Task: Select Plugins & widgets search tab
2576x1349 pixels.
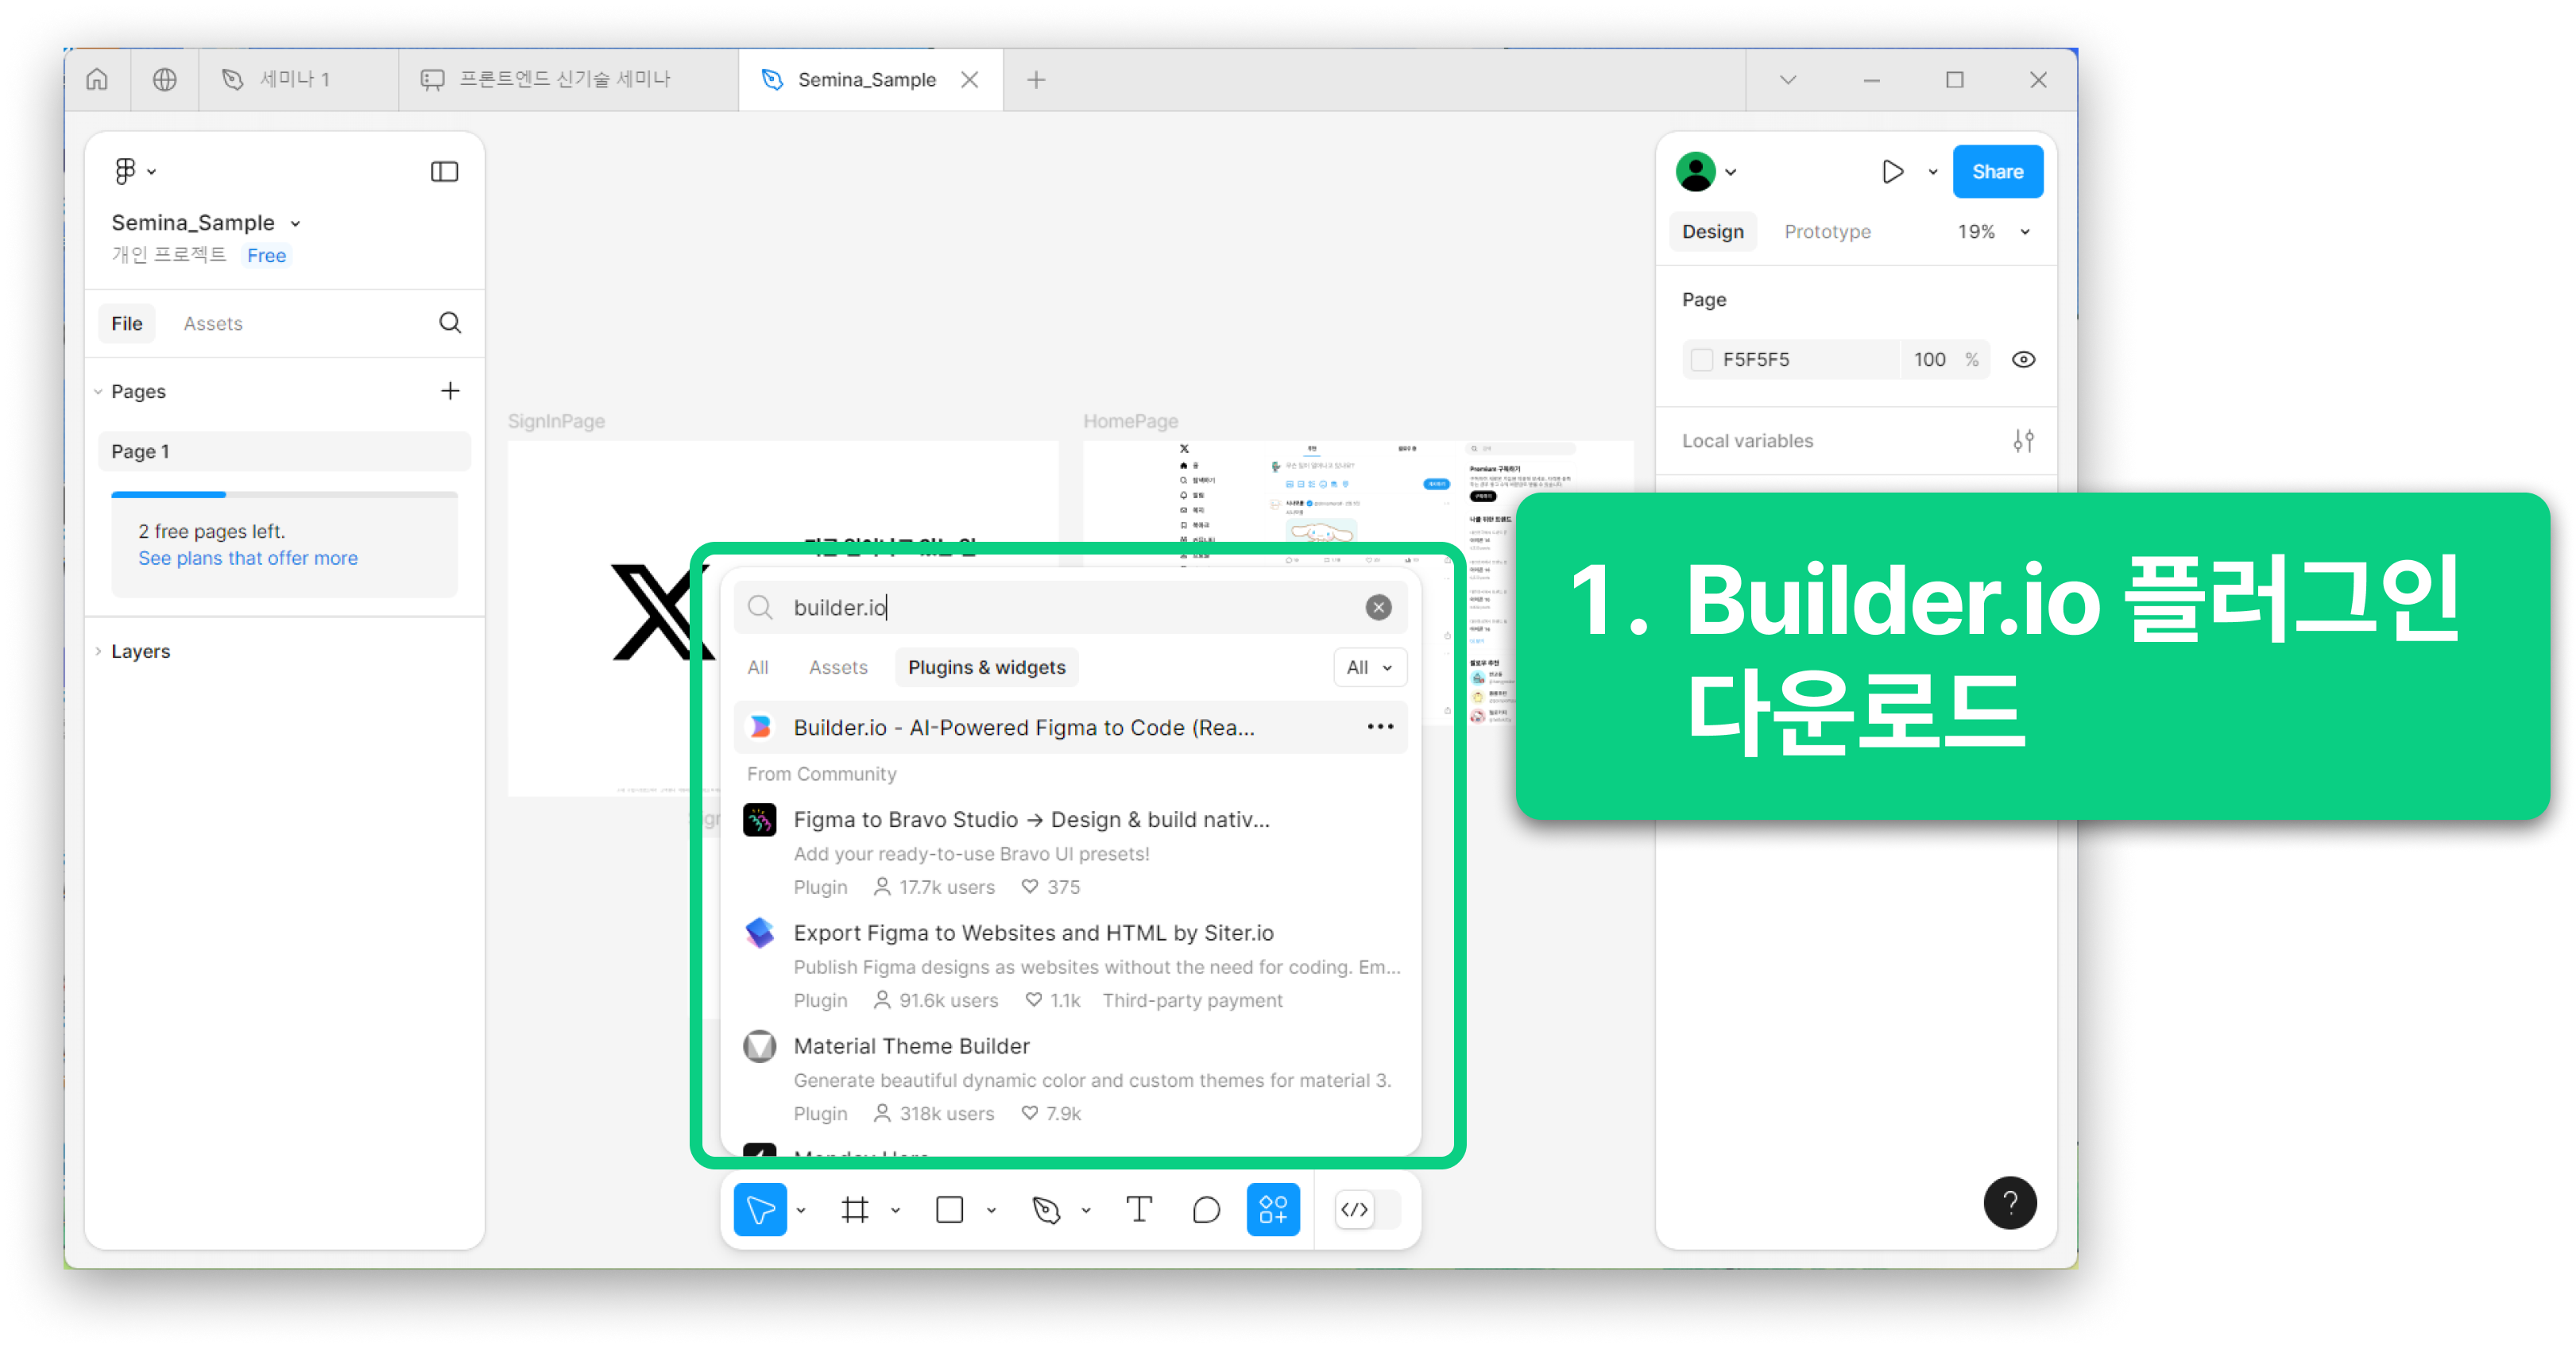Action: 986,667
